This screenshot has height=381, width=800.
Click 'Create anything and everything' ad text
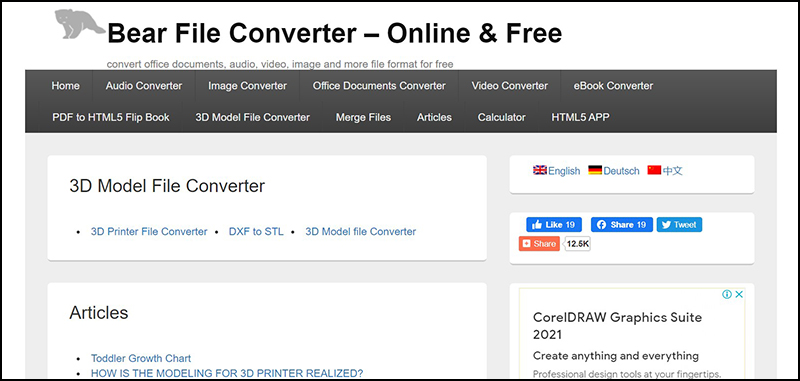(x=616, y=355)
